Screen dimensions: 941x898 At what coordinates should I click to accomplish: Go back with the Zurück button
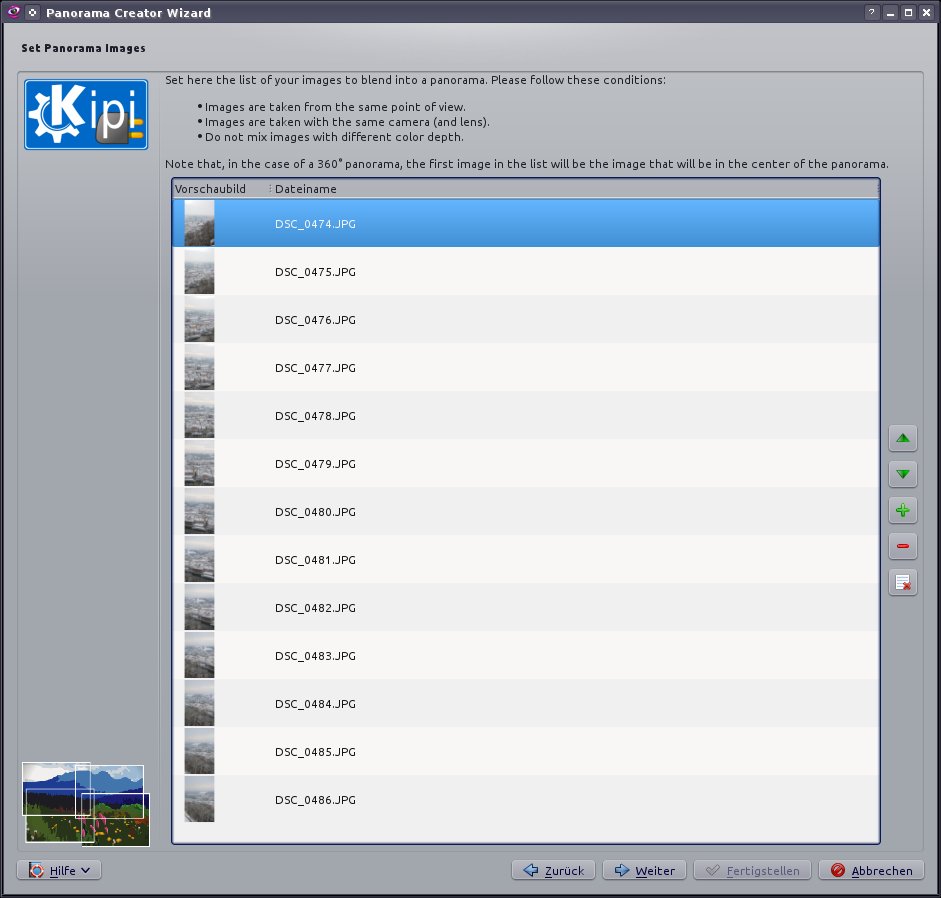(553, 870)
